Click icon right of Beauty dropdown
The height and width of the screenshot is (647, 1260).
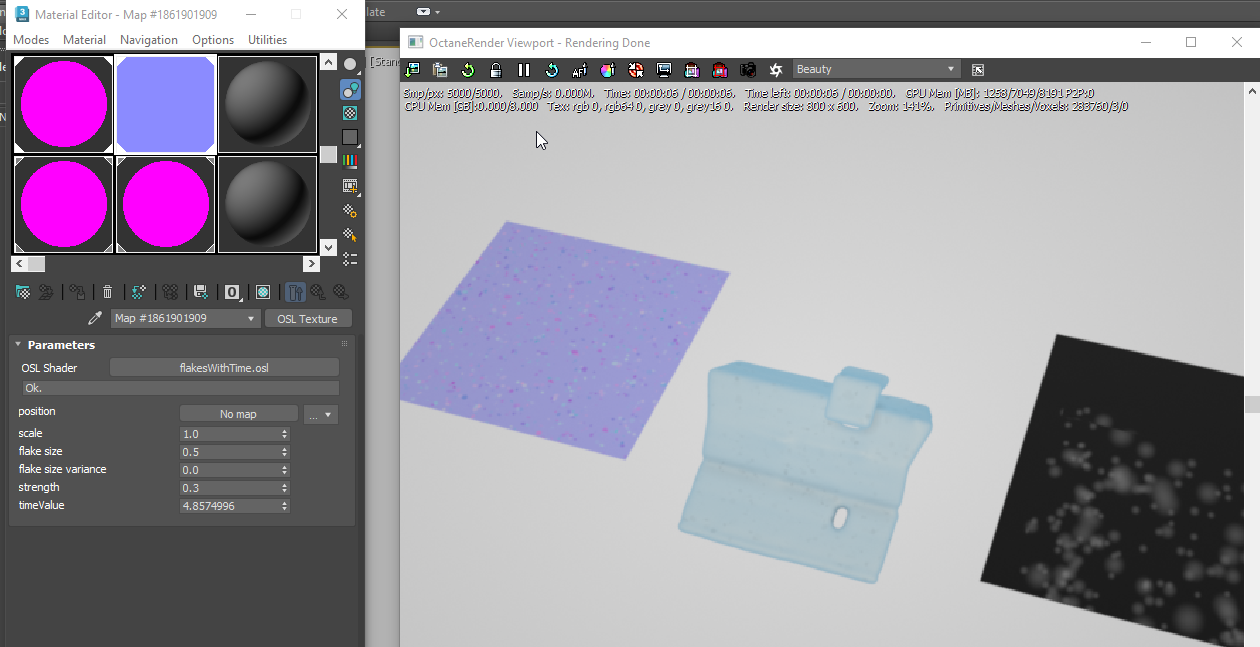coord(978,70)
